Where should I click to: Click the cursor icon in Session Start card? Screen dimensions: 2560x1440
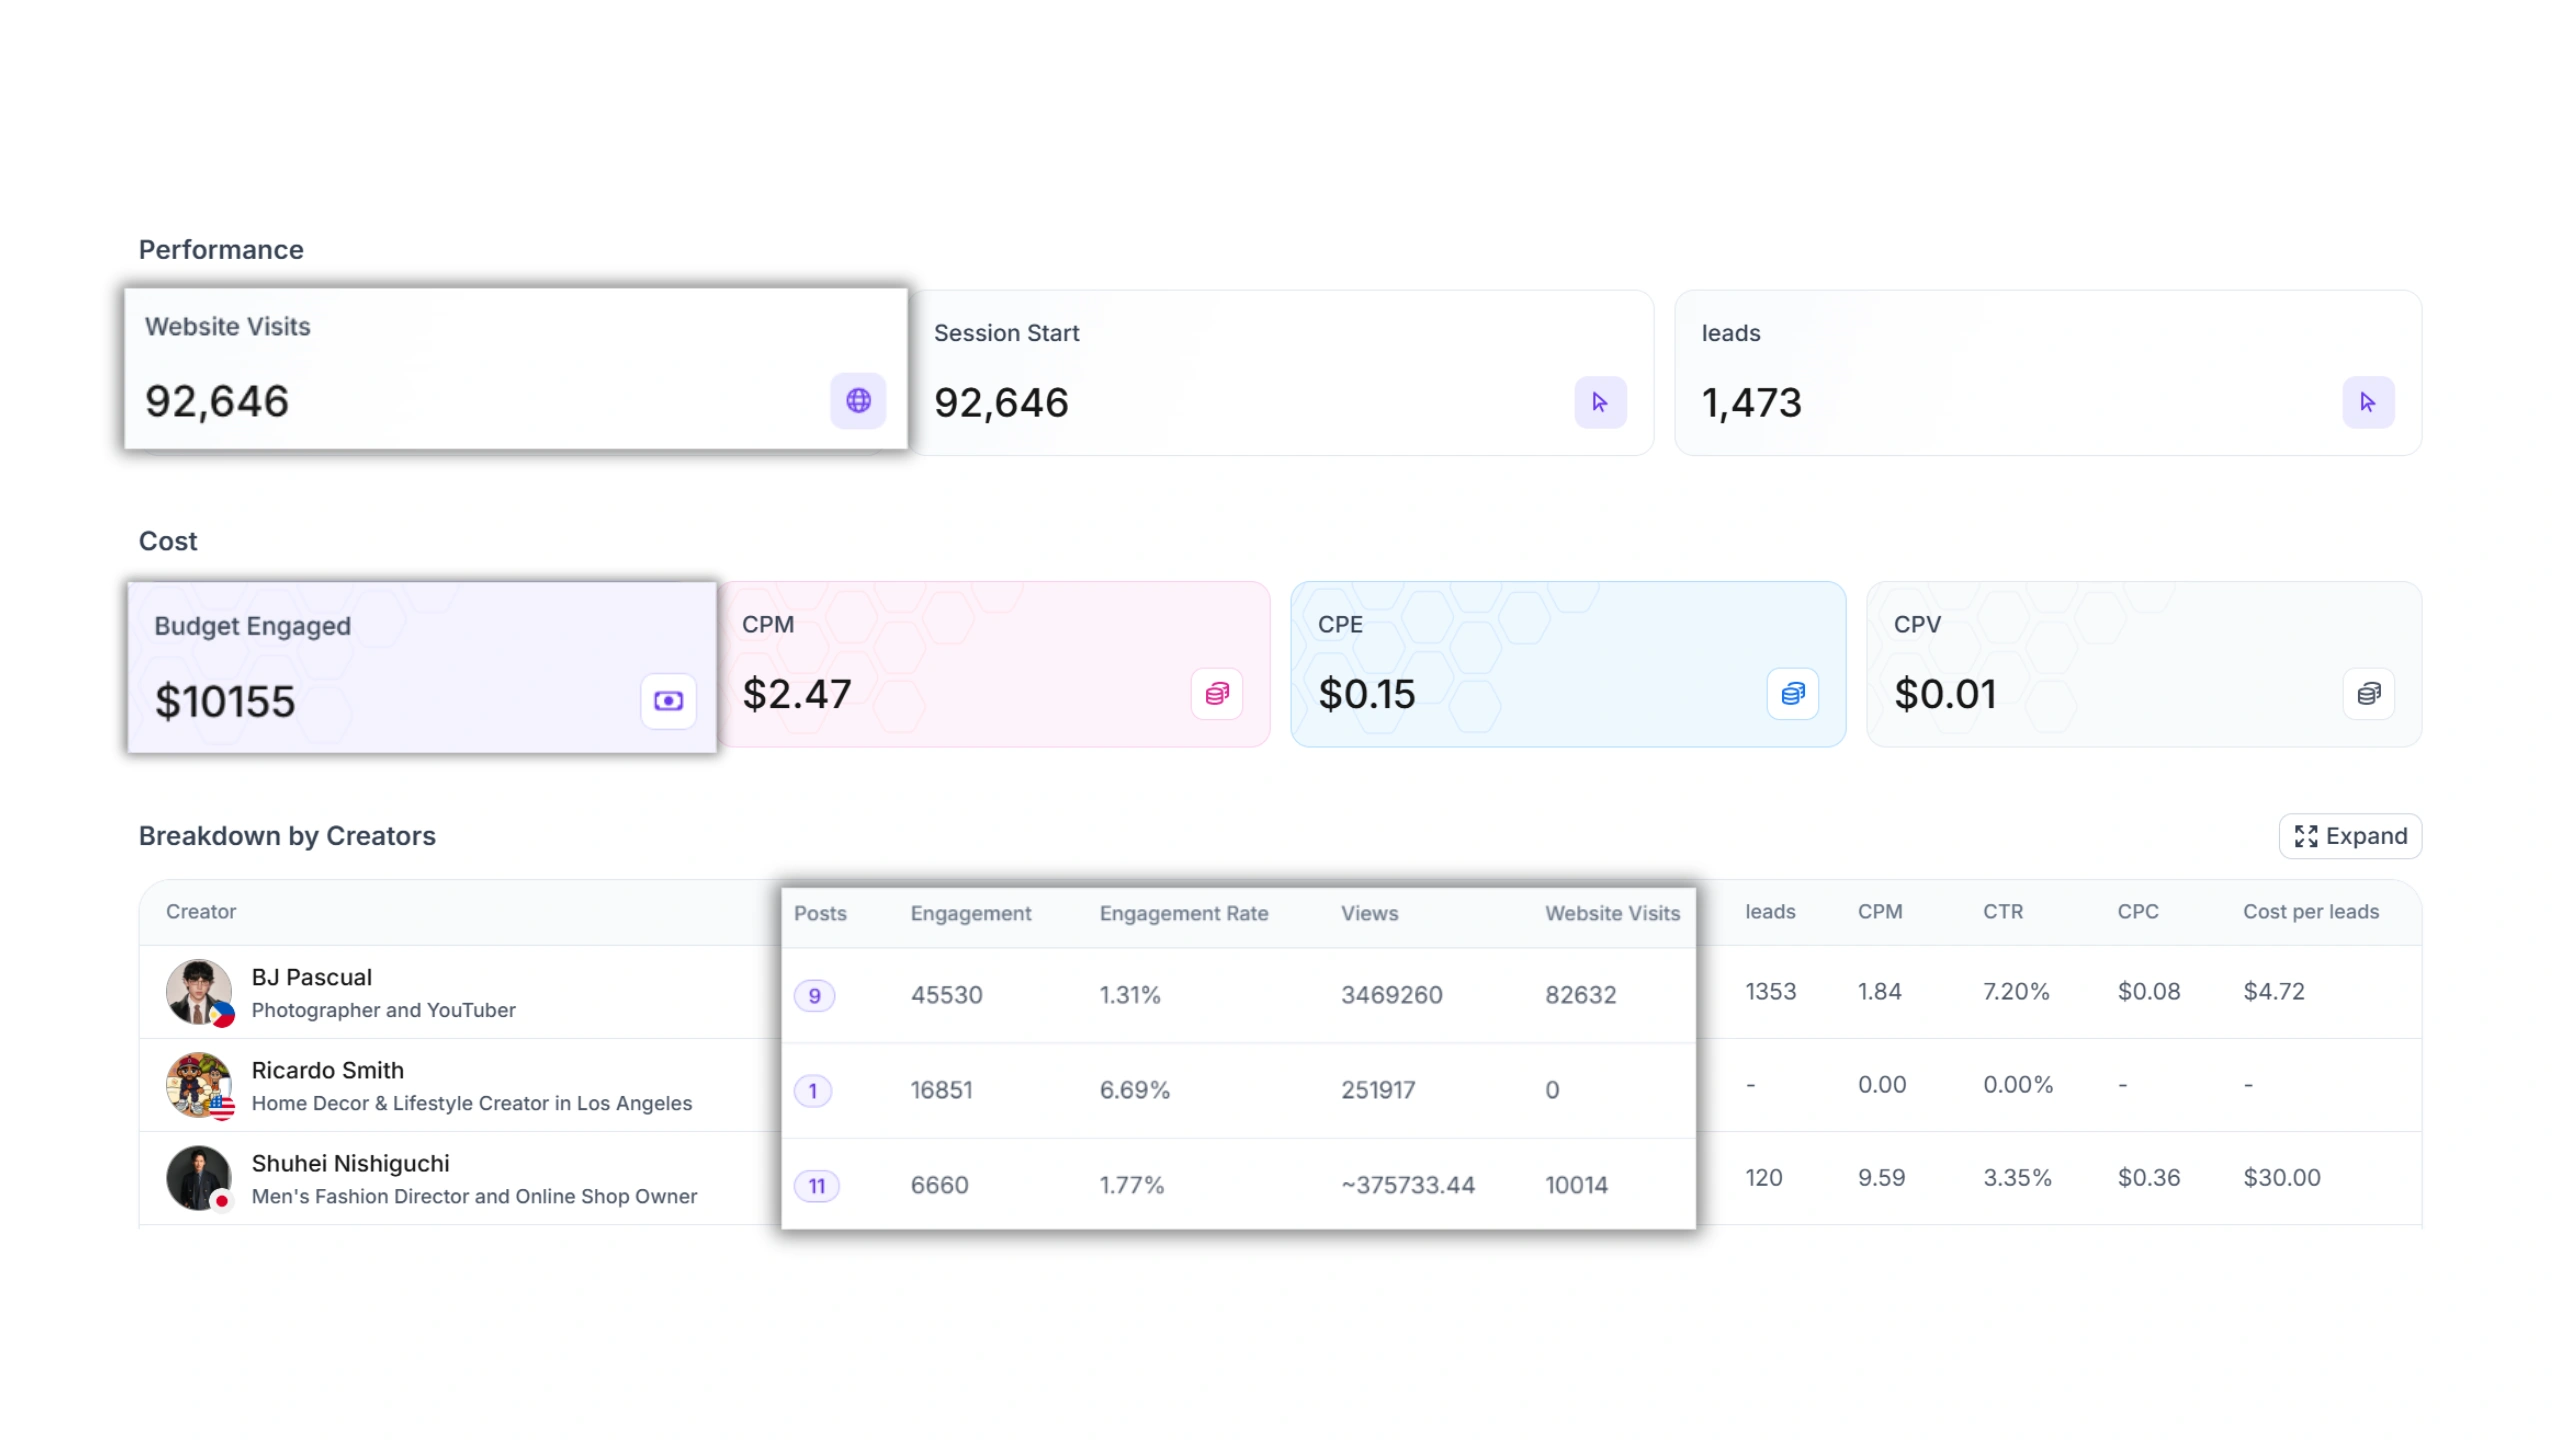[1600, 402]
